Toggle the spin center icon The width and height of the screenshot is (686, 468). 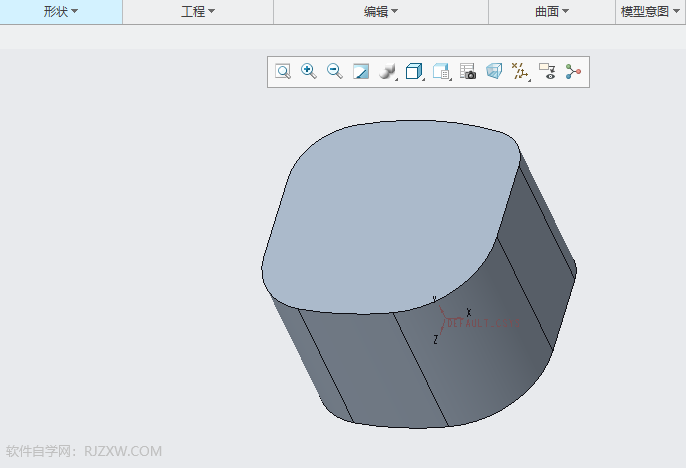[572, 71]
